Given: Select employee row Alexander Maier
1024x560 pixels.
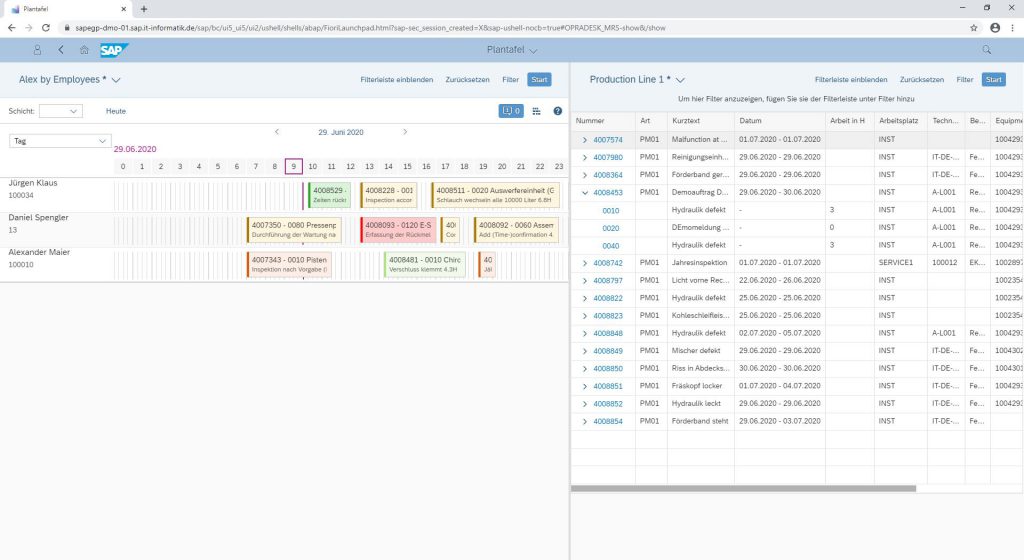Looking at the screenshot, I should (284, 264).
